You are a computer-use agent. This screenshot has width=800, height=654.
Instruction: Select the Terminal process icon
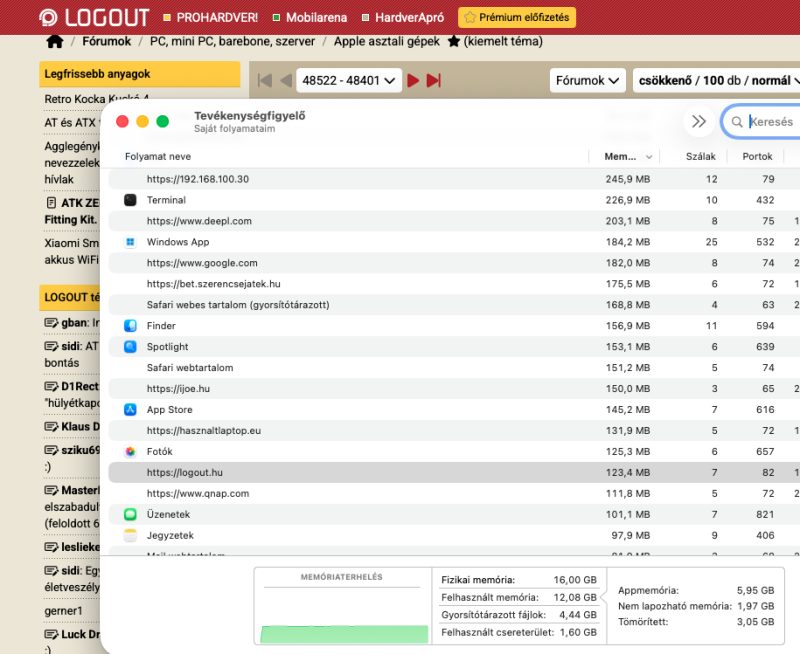(130, 200)
